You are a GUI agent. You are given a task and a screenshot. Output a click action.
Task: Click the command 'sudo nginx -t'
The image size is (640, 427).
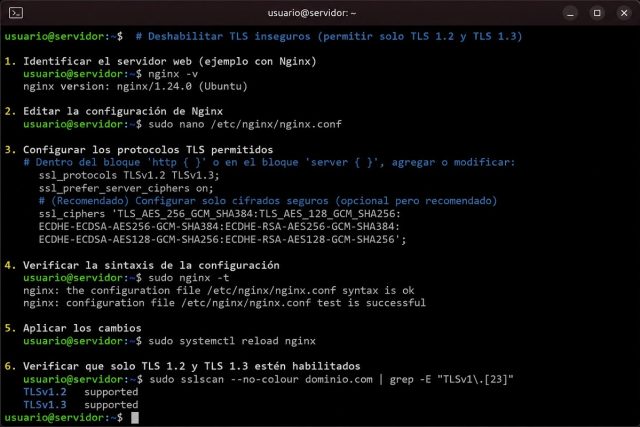coord(189,278)
